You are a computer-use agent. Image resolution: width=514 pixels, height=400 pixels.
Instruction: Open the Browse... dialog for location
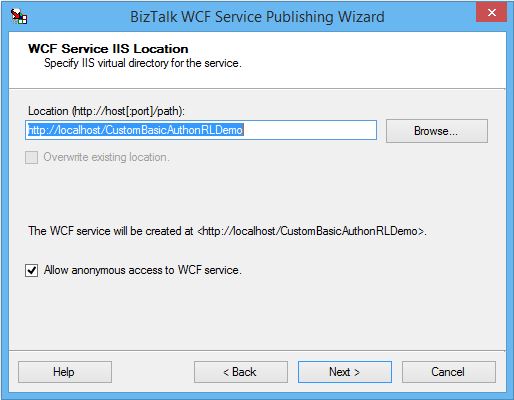[437, 131]
